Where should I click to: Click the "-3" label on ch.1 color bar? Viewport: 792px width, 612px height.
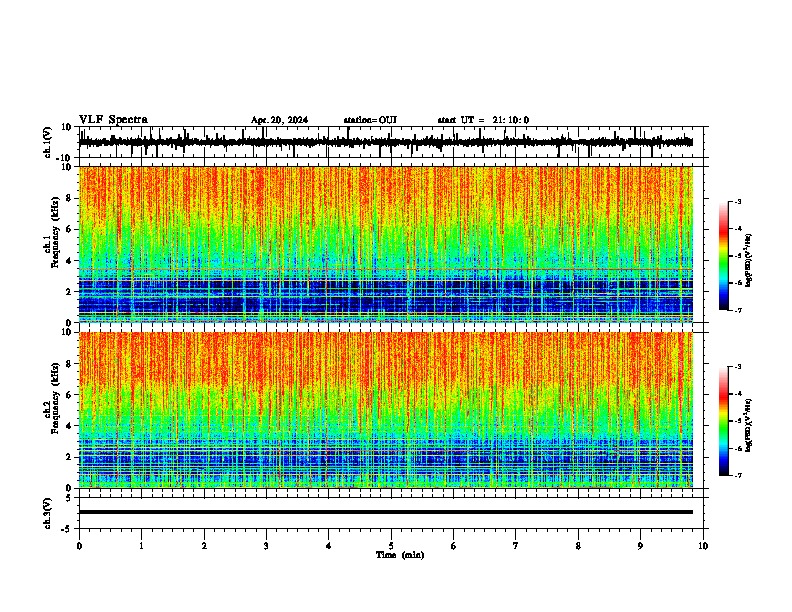(737, 201)
